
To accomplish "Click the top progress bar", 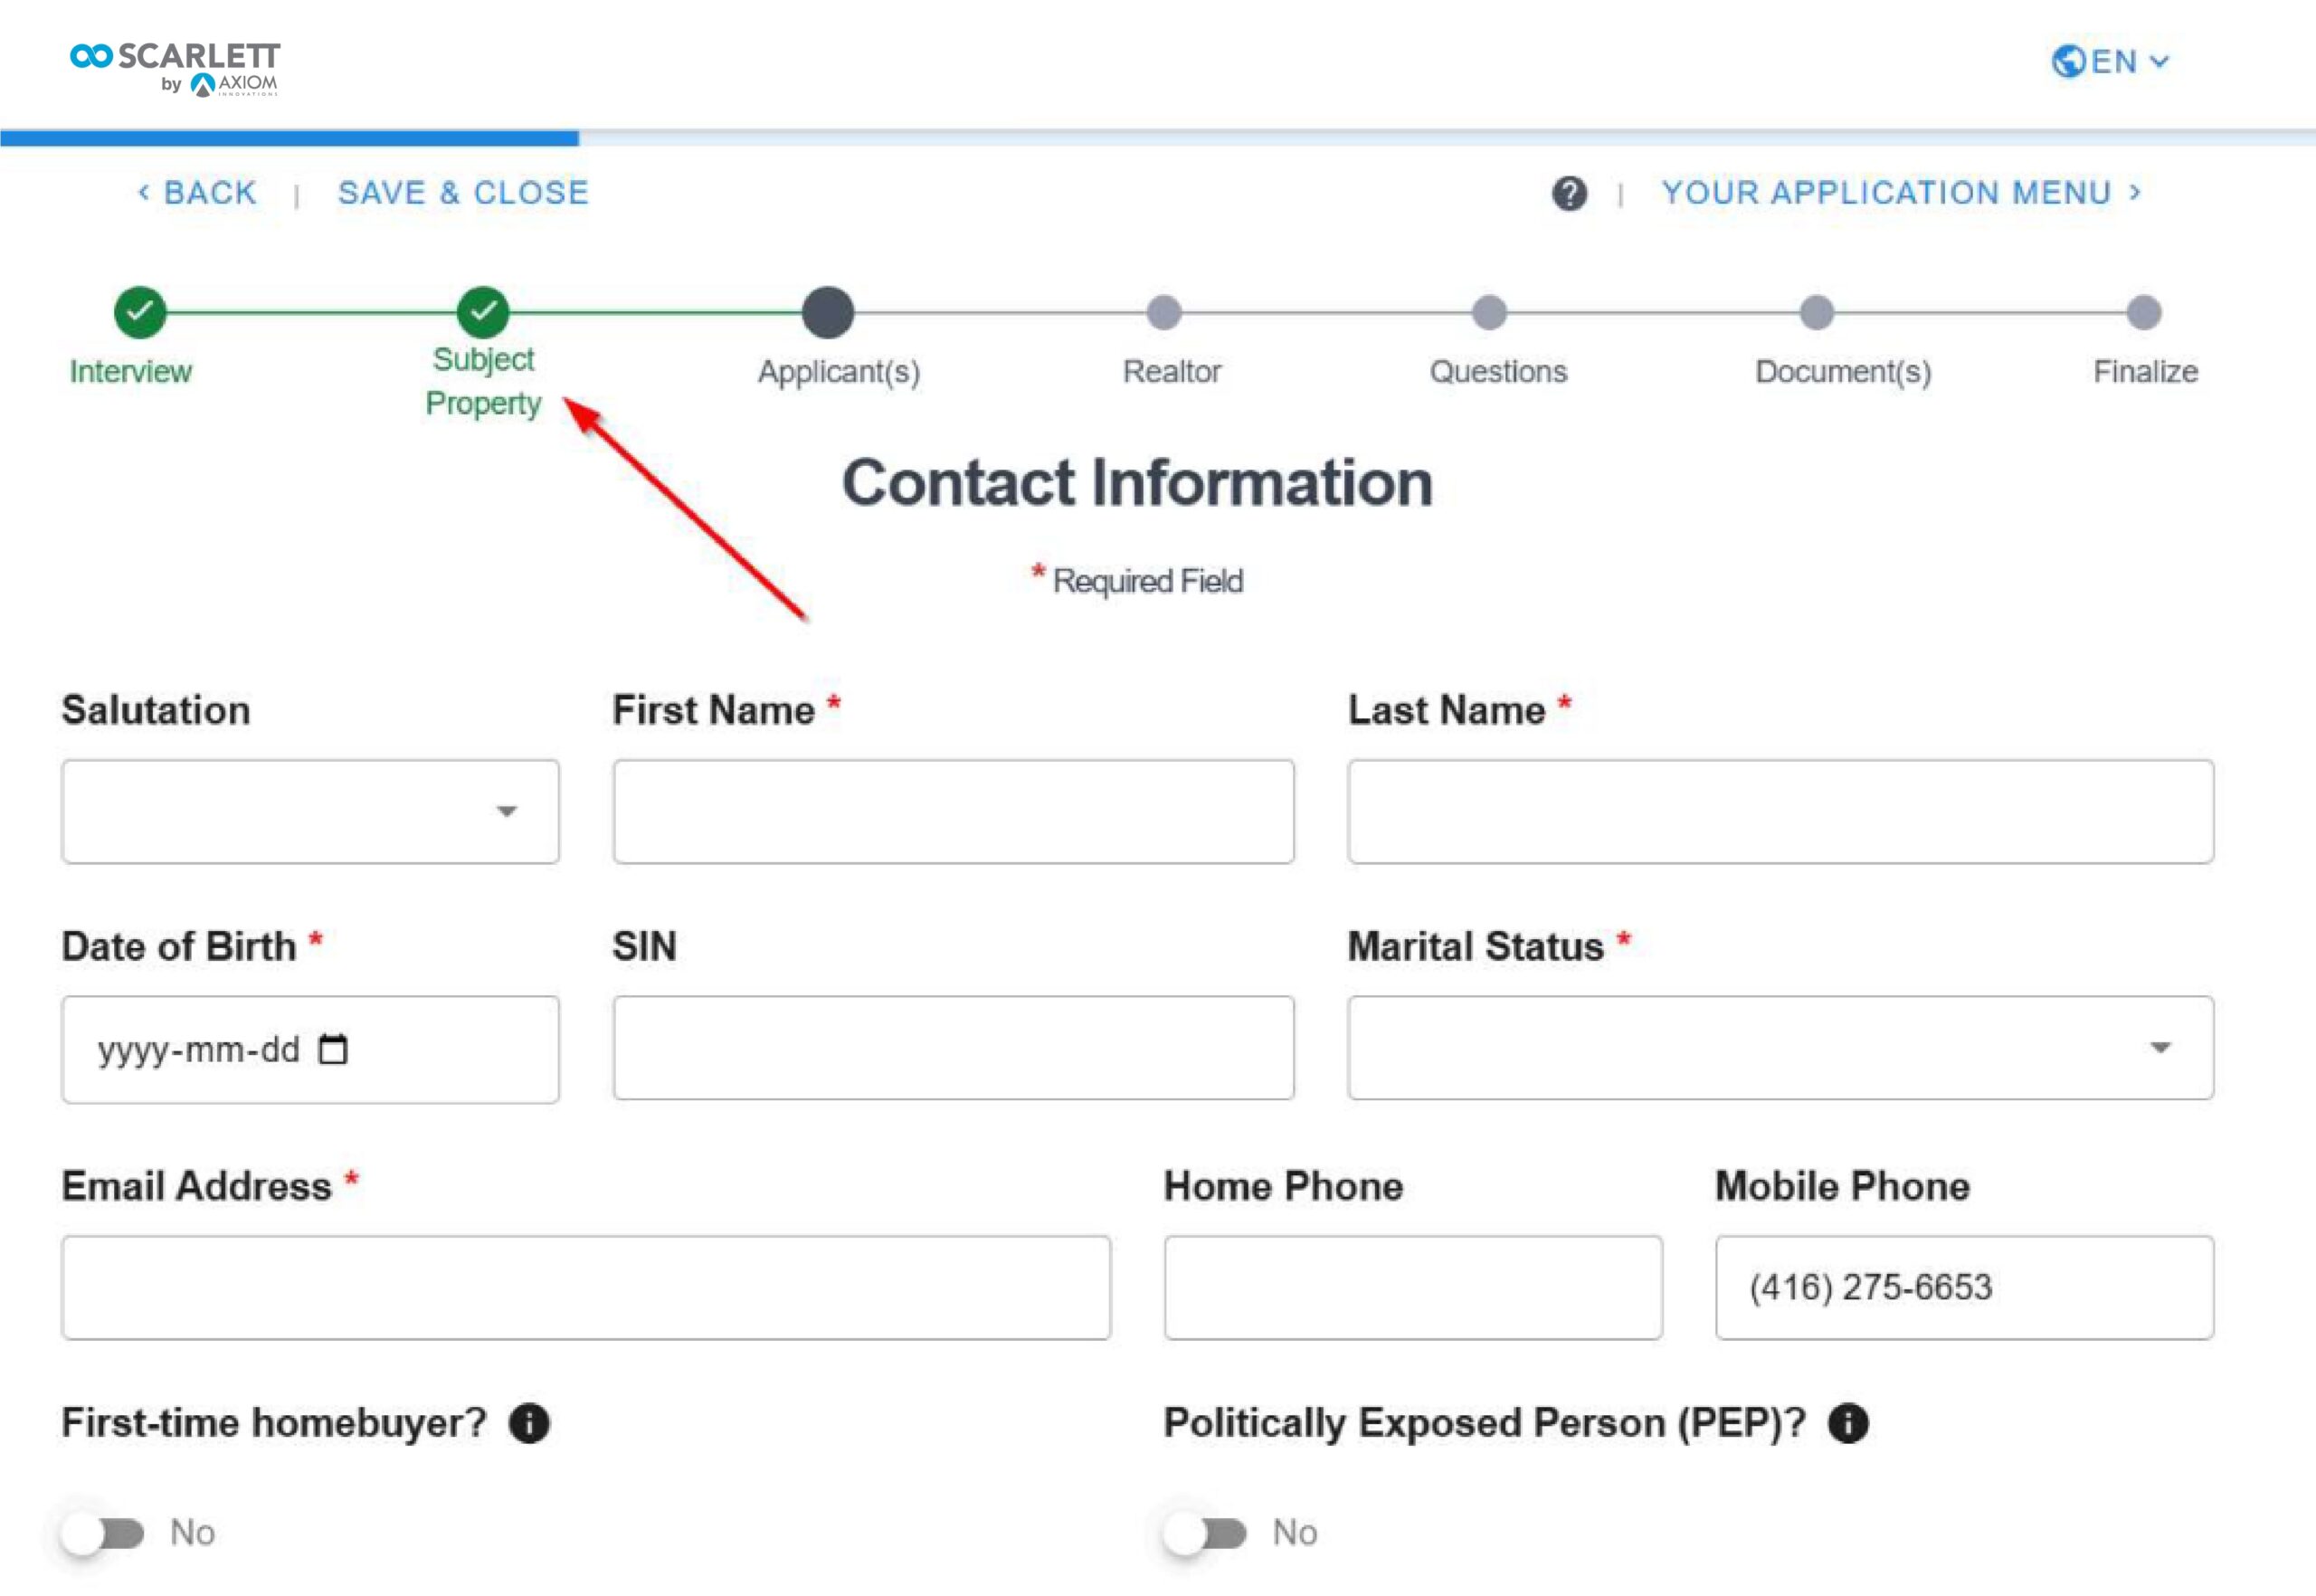I will coord(1158,138).
